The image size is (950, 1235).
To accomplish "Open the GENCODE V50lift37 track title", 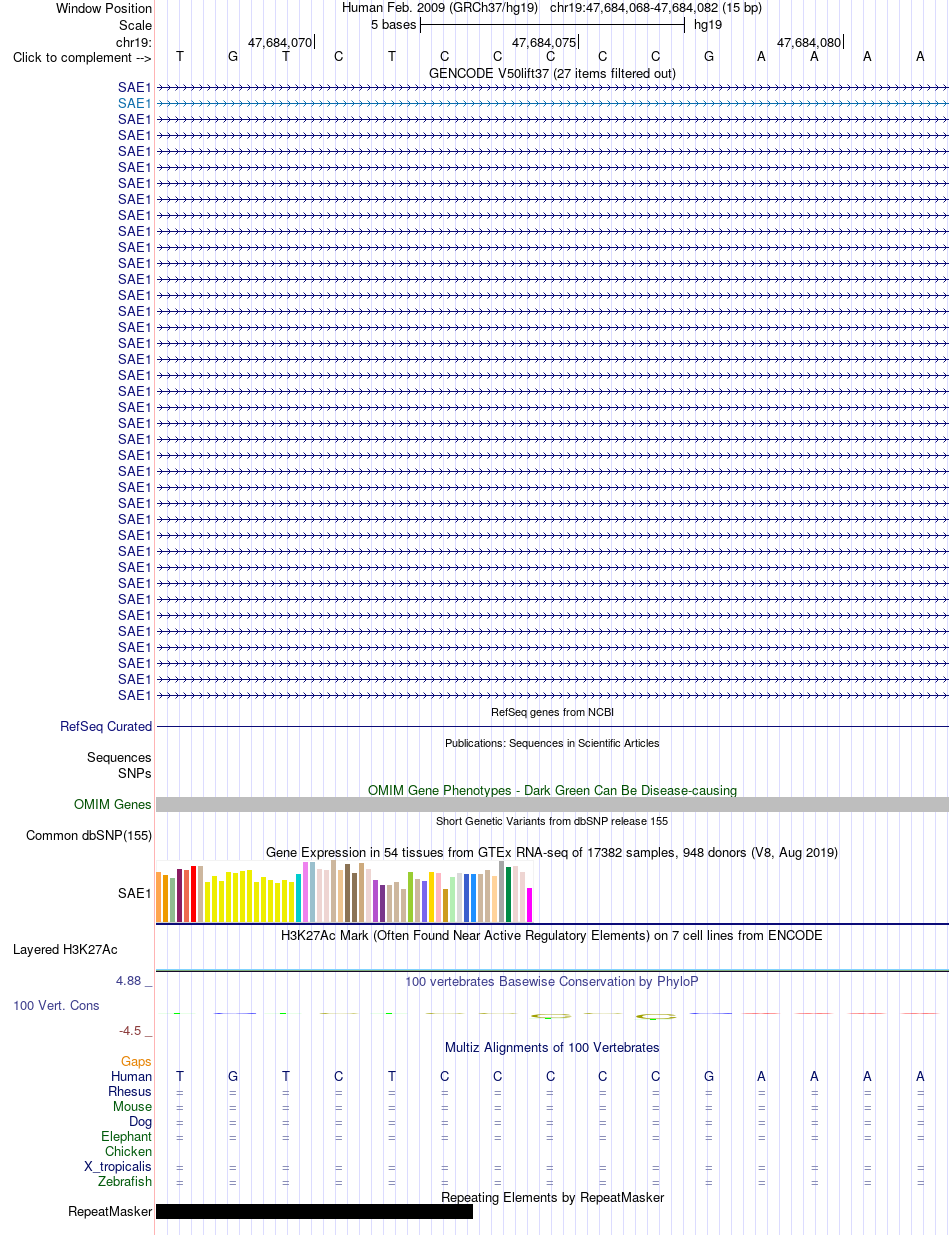I will 552,73.
